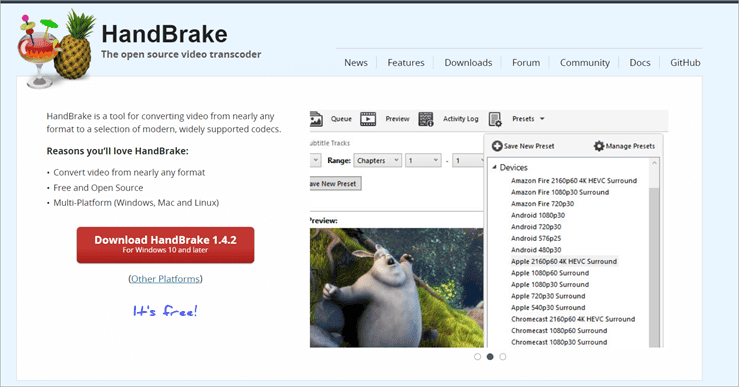Click the presets list vertical scrollbar

[x=654, y=267]
